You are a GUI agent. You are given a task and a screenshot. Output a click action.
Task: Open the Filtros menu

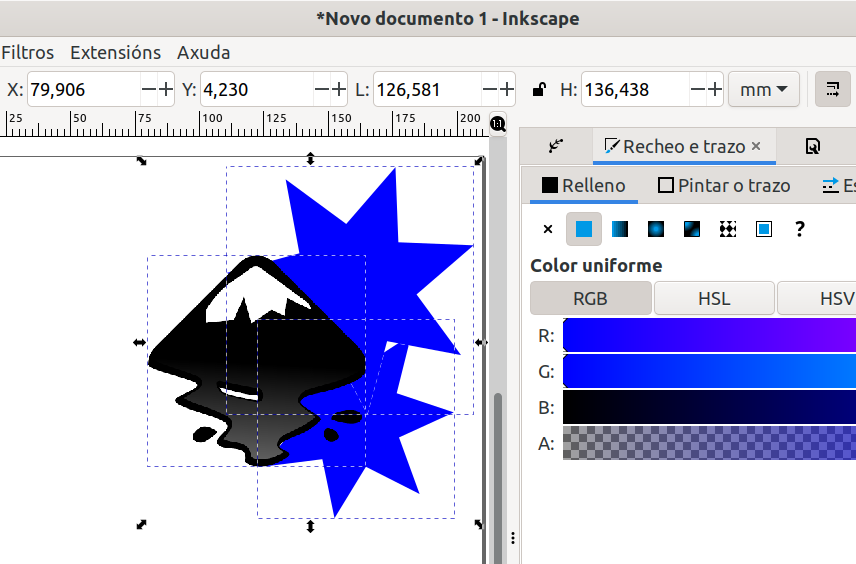click(x=28, y=52)
